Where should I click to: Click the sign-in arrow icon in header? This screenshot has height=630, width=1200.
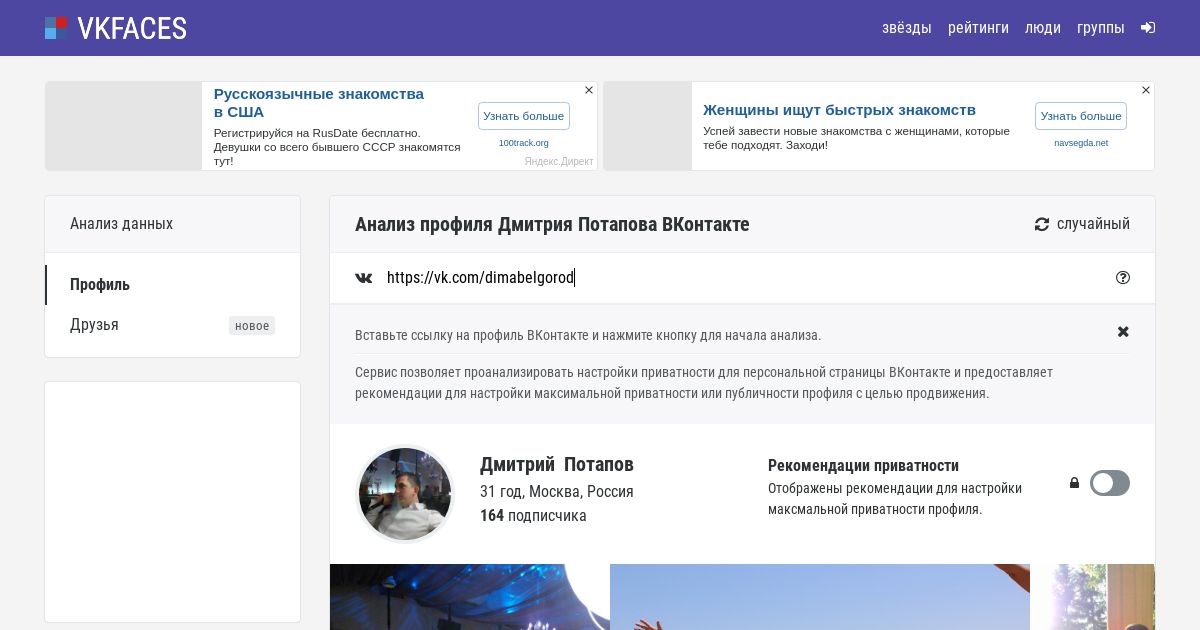pos(1148,28)
